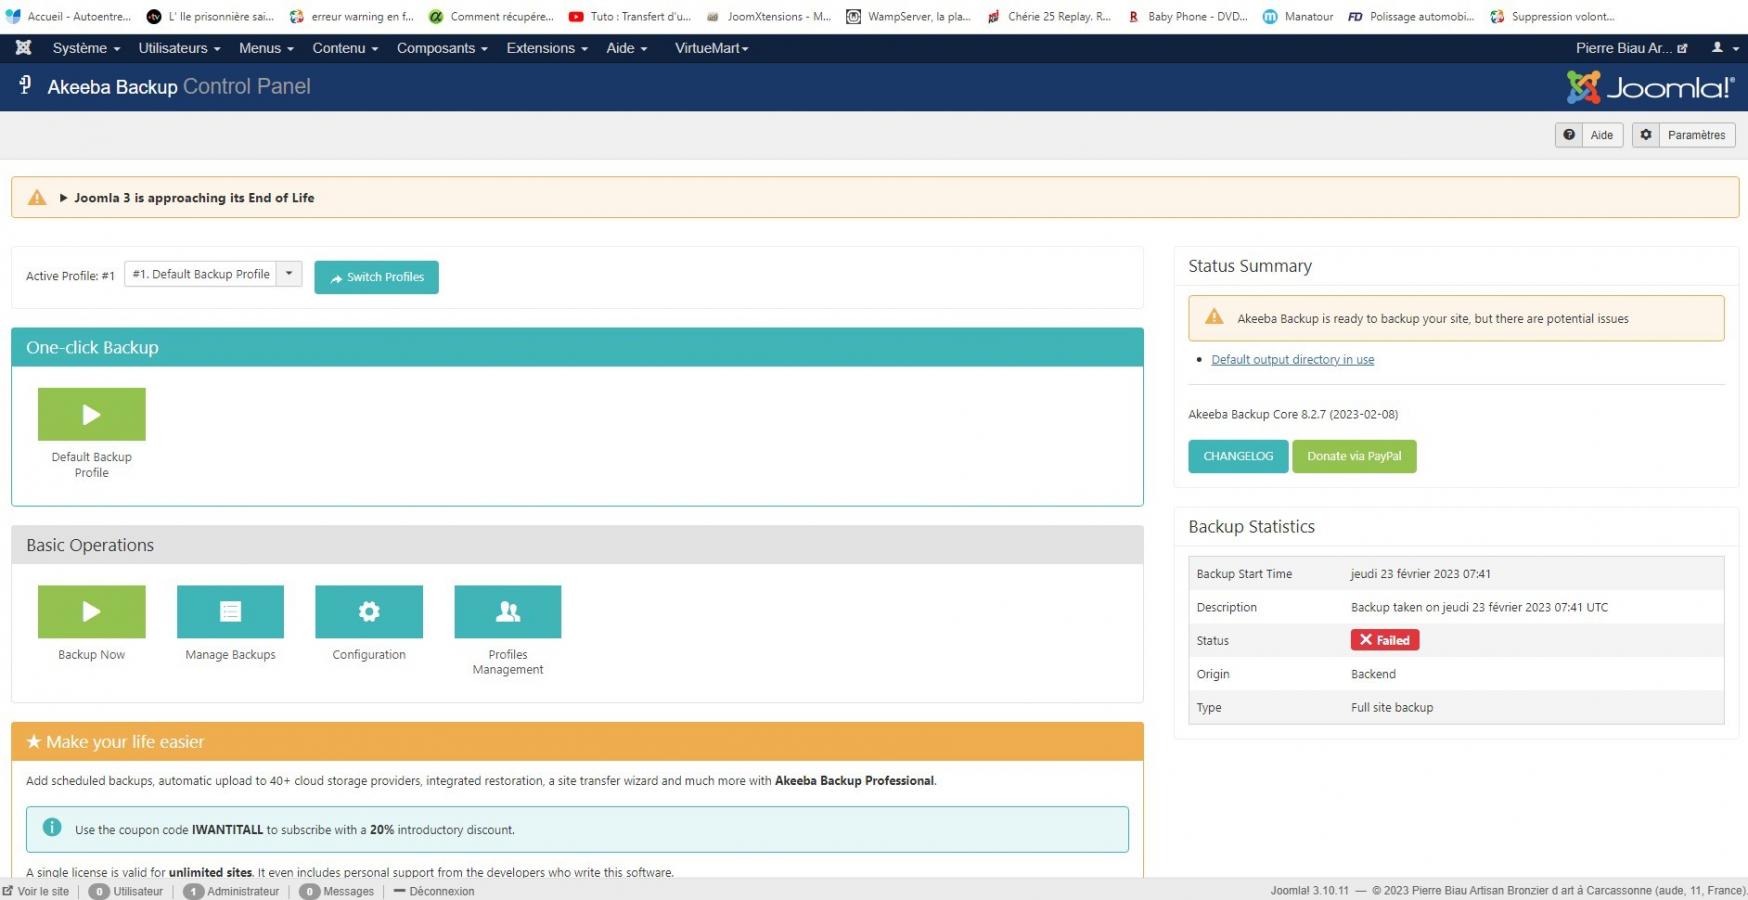Click the 'erreur warning en f...' bookmark

351,17
